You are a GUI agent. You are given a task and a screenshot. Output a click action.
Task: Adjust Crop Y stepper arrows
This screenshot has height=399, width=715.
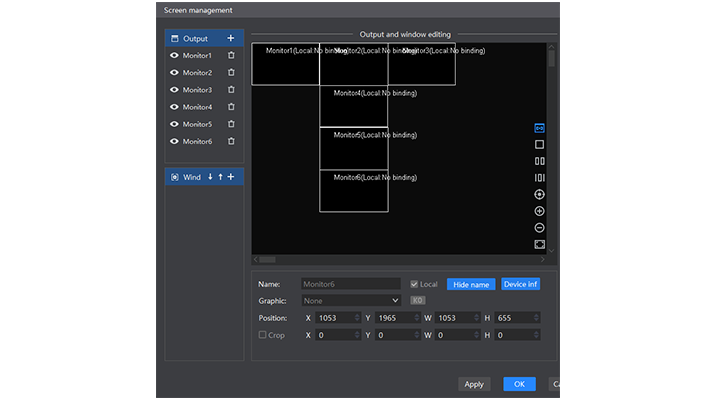point(417,335)
